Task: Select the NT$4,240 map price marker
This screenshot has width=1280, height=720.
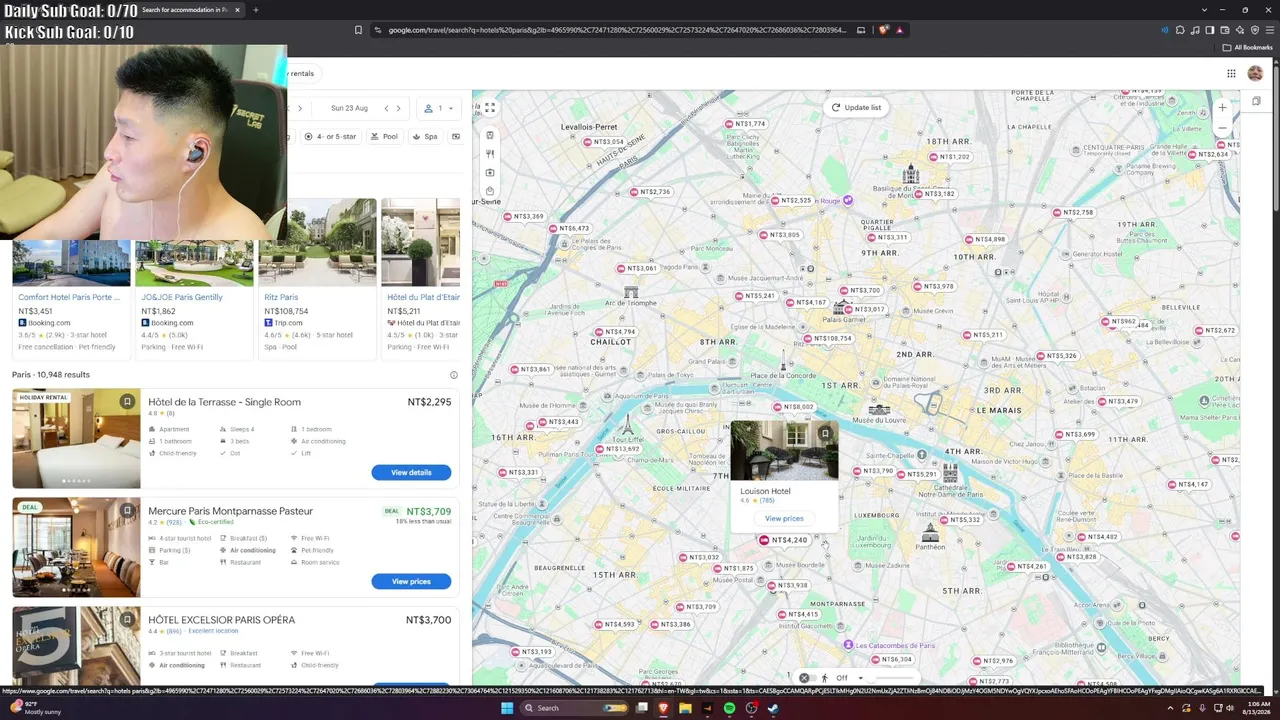Action: point(783,540)
